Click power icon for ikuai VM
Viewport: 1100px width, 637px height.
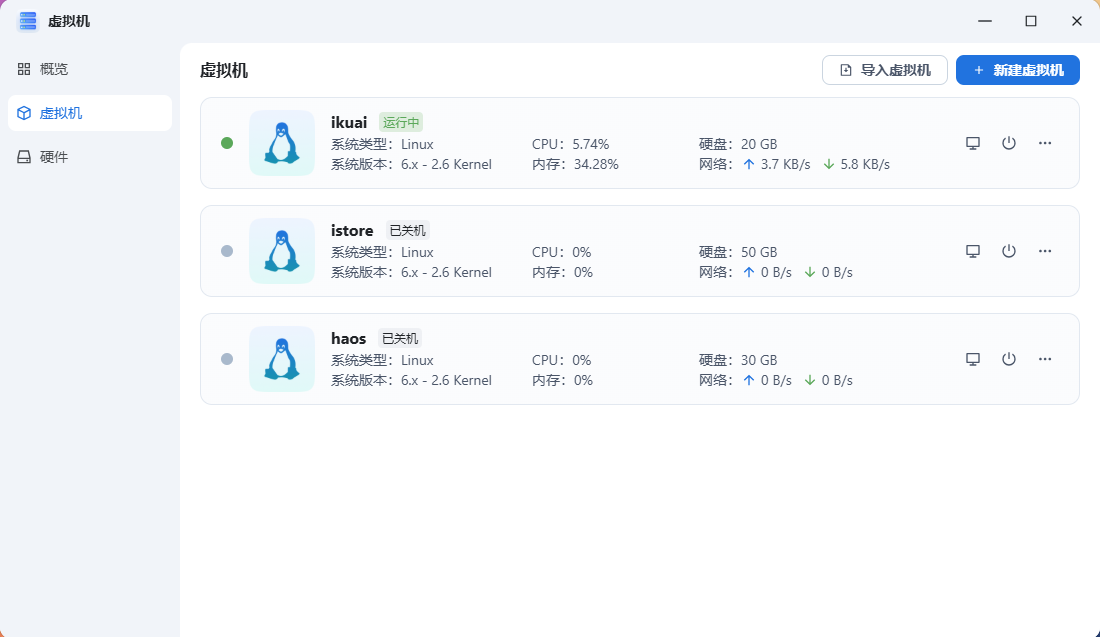pyautogui.click(x=1009, y=143)
